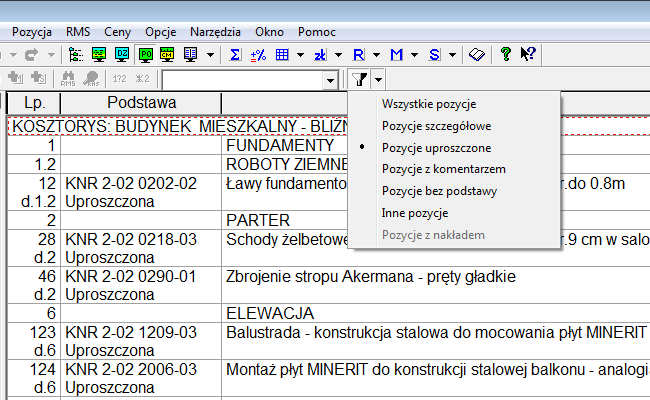This screenshot has height=400, width=650.
Task: Click the table grid icon
Action: tap(282, 53)
